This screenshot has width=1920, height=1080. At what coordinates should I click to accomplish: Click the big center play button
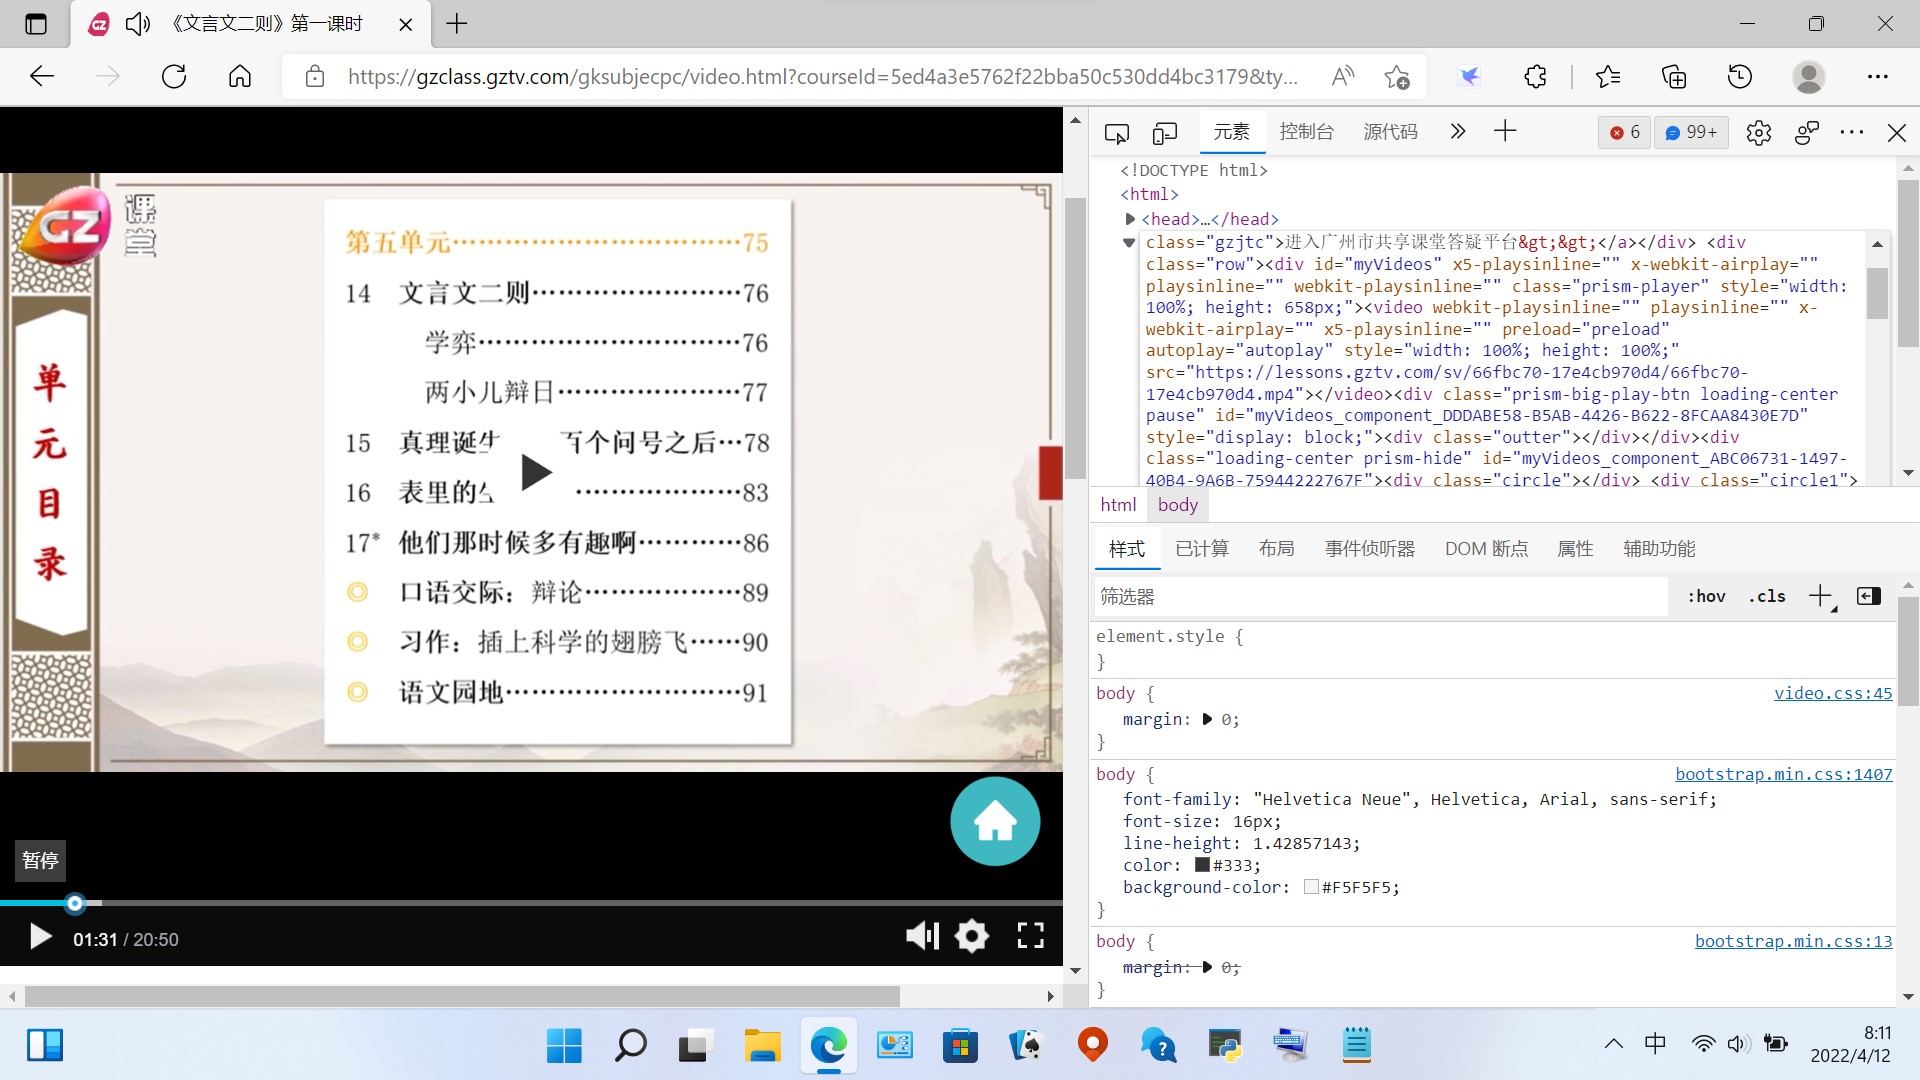click(536, 471)
